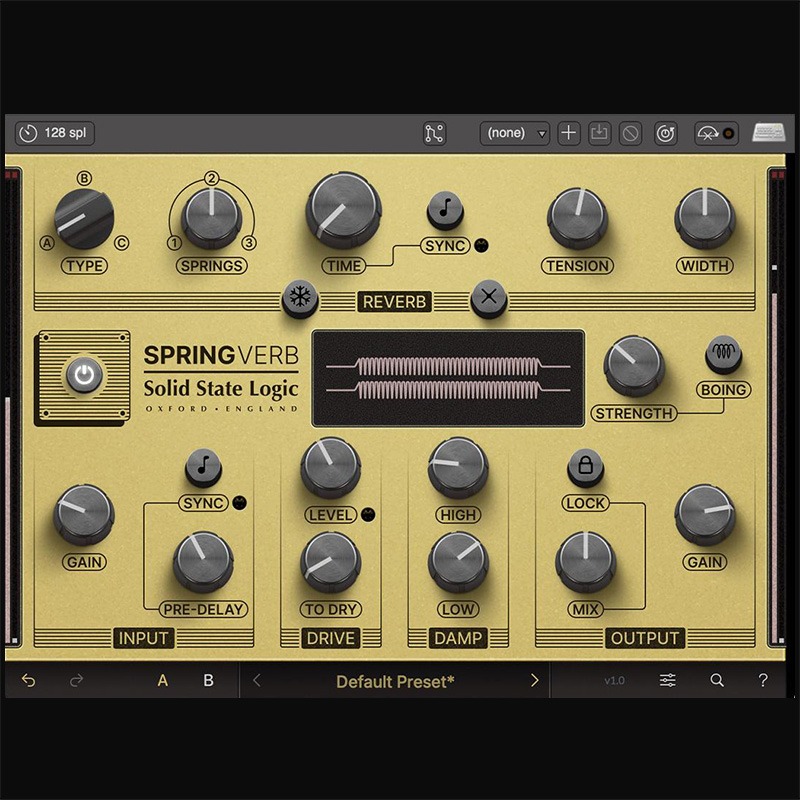This screenshot has height=800, width=800.
Task: Open the sliders settings icon
Action: coord(668,680)
